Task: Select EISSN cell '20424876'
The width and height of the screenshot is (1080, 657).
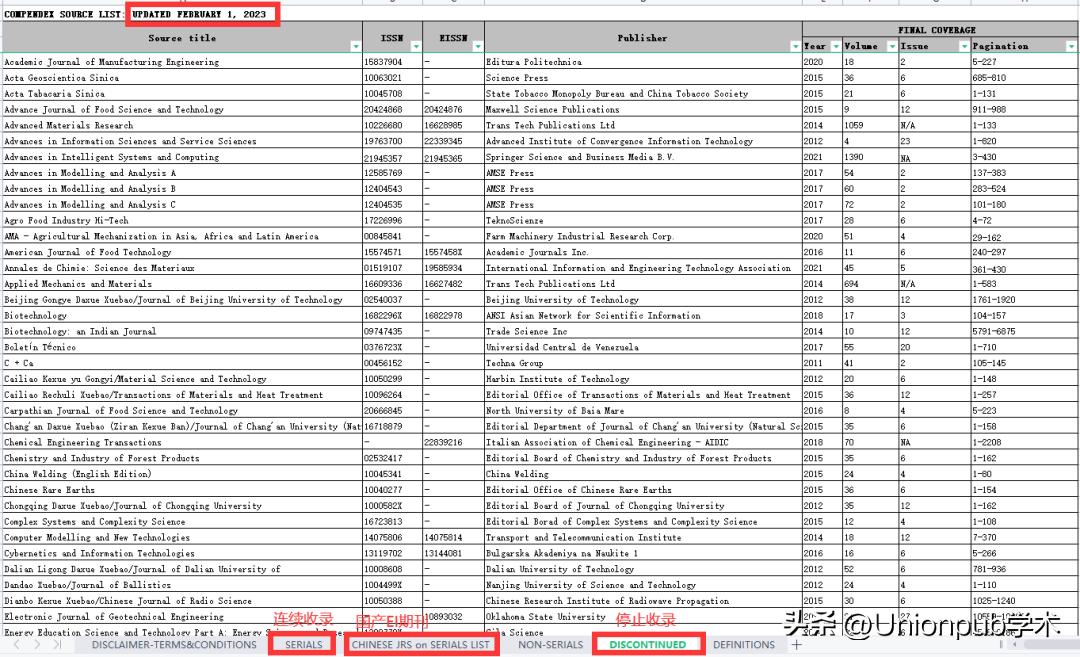Action: tap(453, 110)
